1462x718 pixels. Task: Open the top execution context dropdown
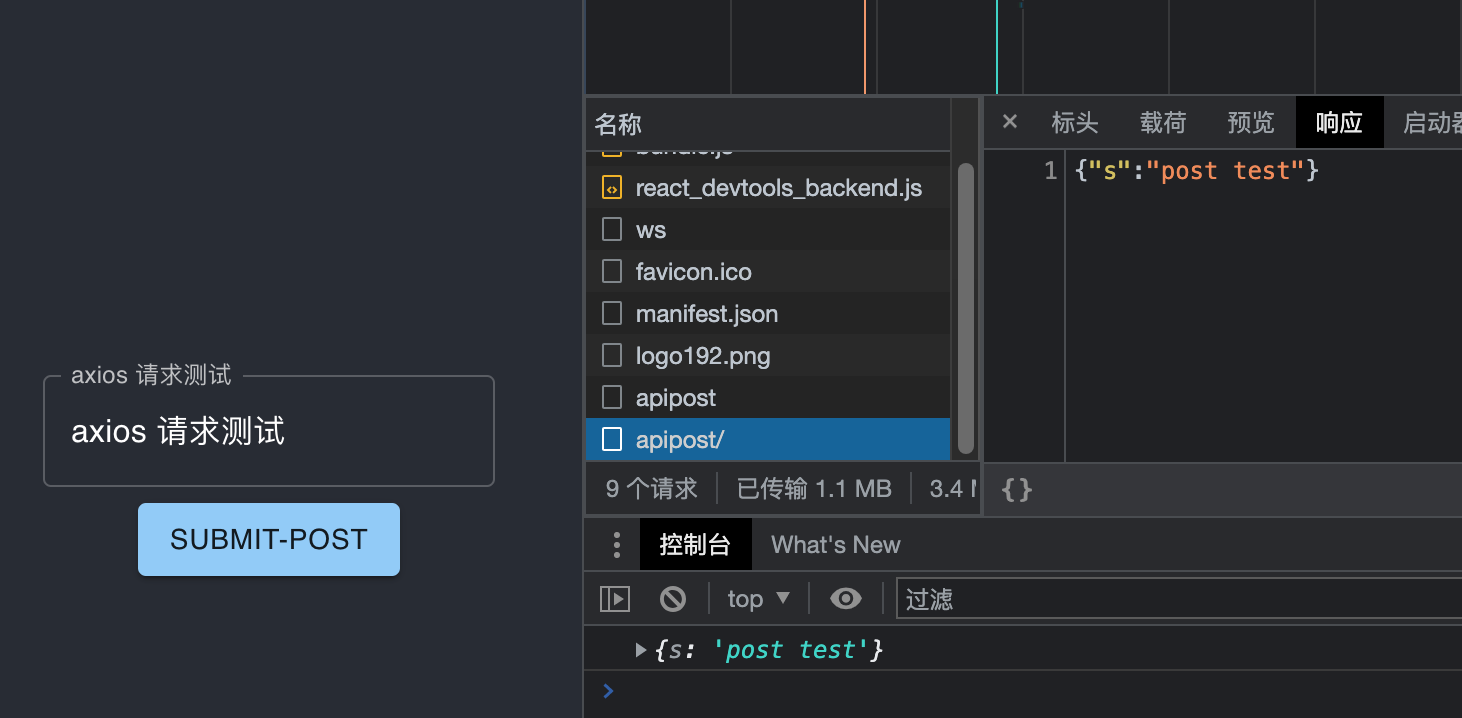pyautogui.click(x=758, y=598)
